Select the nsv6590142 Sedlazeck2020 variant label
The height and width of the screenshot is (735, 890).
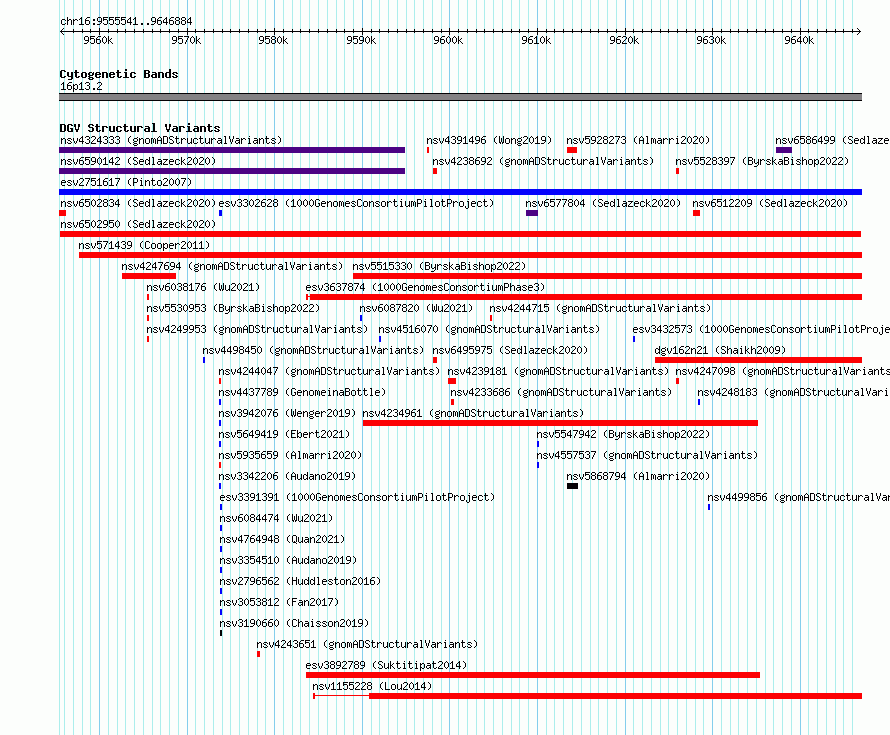coord(138,161)
